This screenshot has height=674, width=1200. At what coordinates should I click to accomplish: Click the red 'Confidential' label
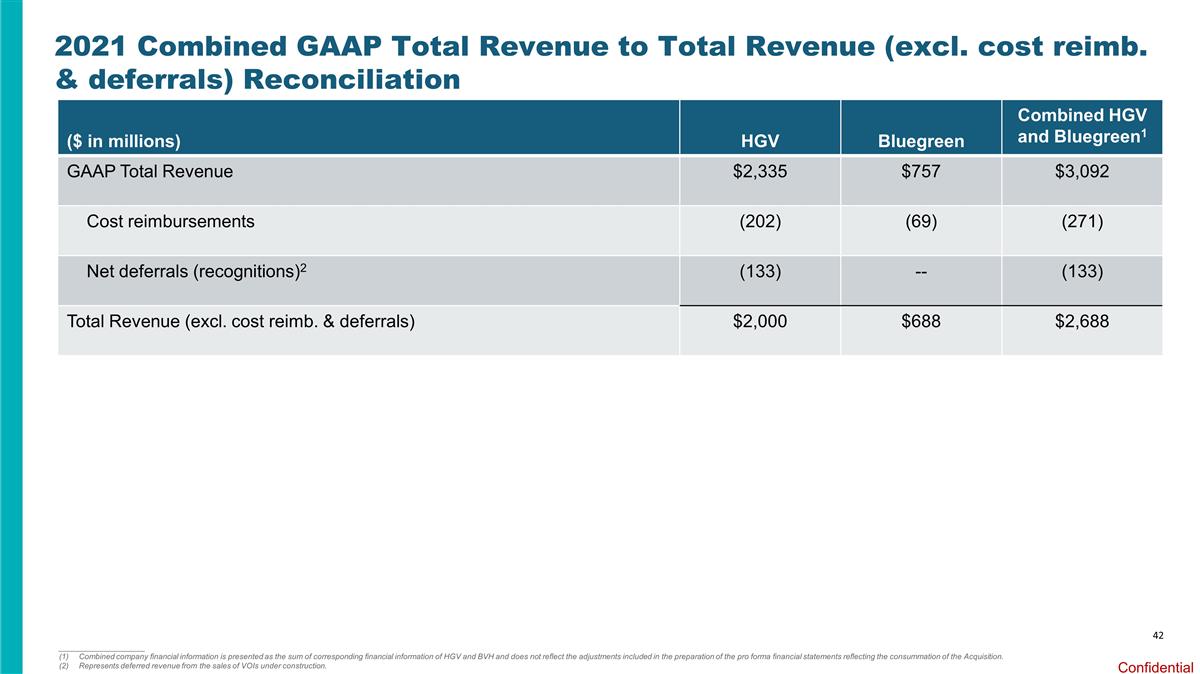tap(1155, 666)
